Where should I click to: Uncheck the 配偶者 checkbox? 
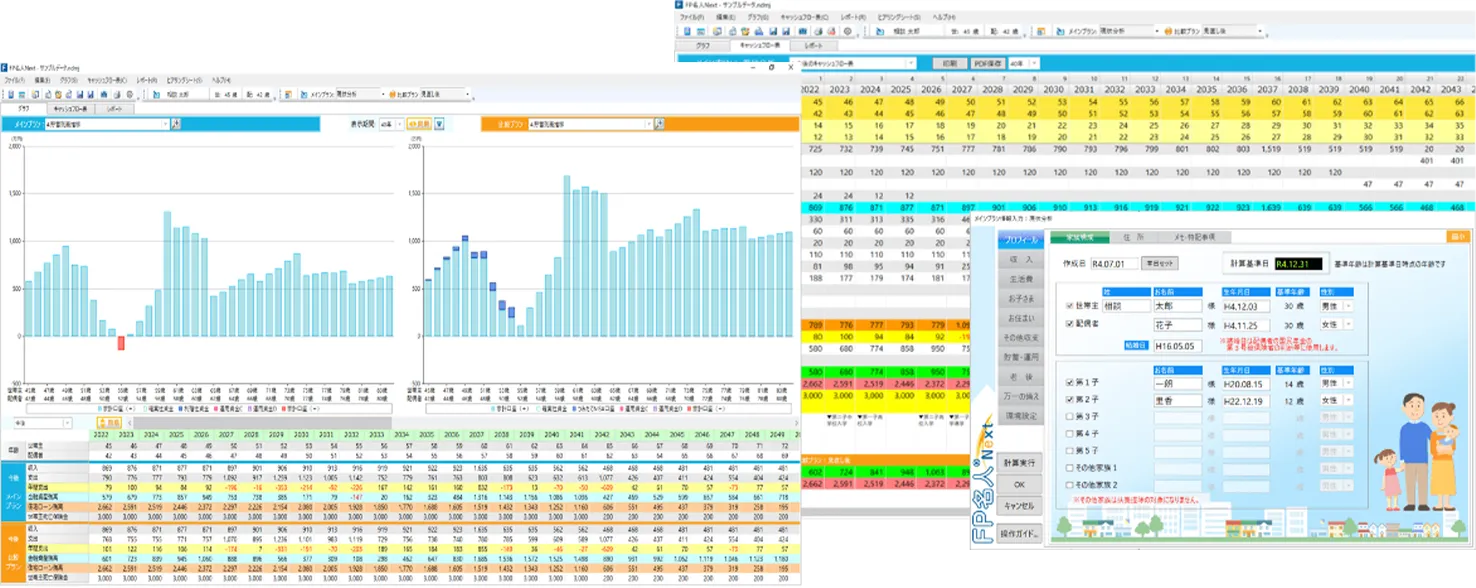click(x=1071, y=325)
